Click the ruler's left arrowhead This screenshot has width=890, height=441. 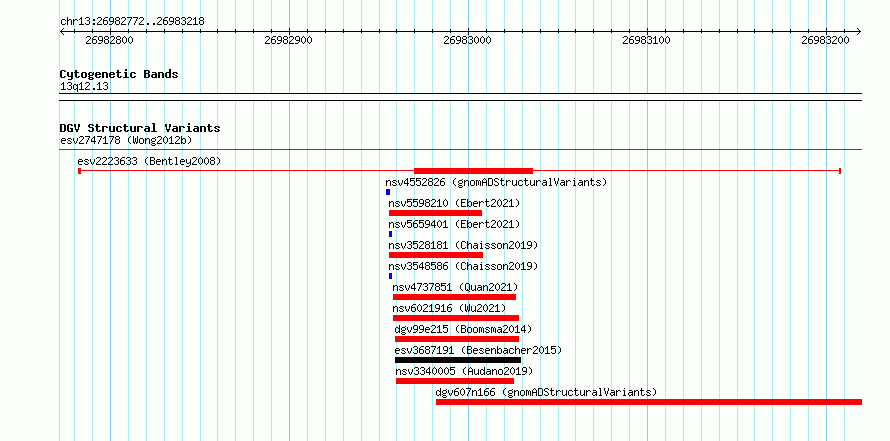pyautogui.click(x=62, y=32)
